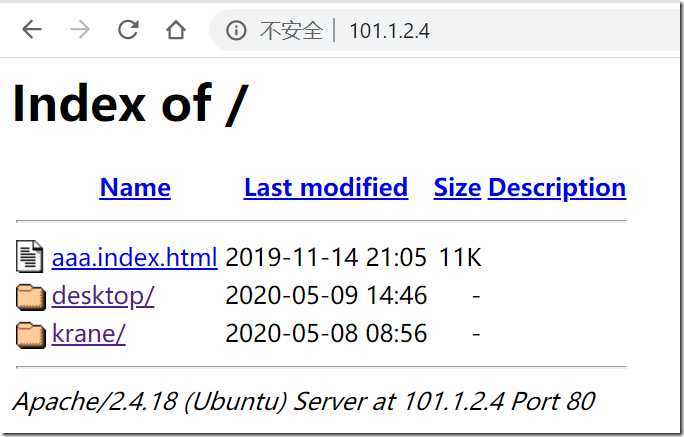Click the forward navigation arrow

coord(80,30)
